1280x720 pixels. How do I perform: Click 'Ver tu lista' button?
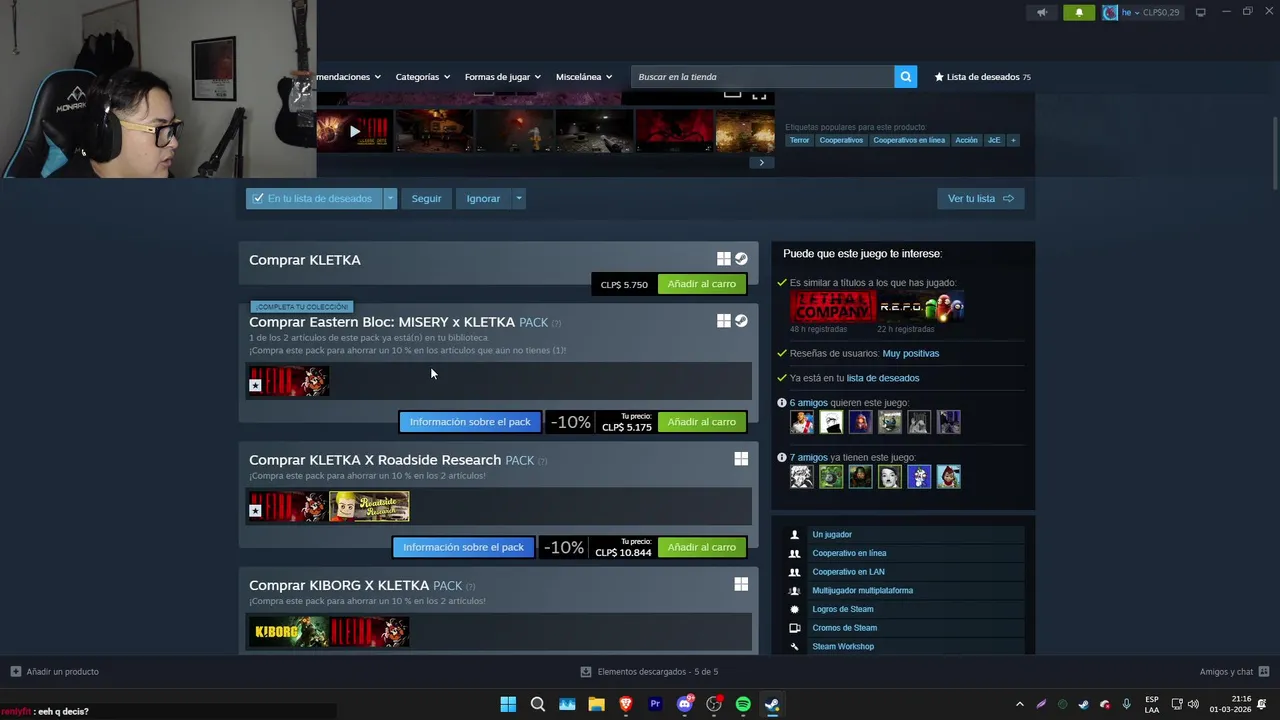(980, 198)
